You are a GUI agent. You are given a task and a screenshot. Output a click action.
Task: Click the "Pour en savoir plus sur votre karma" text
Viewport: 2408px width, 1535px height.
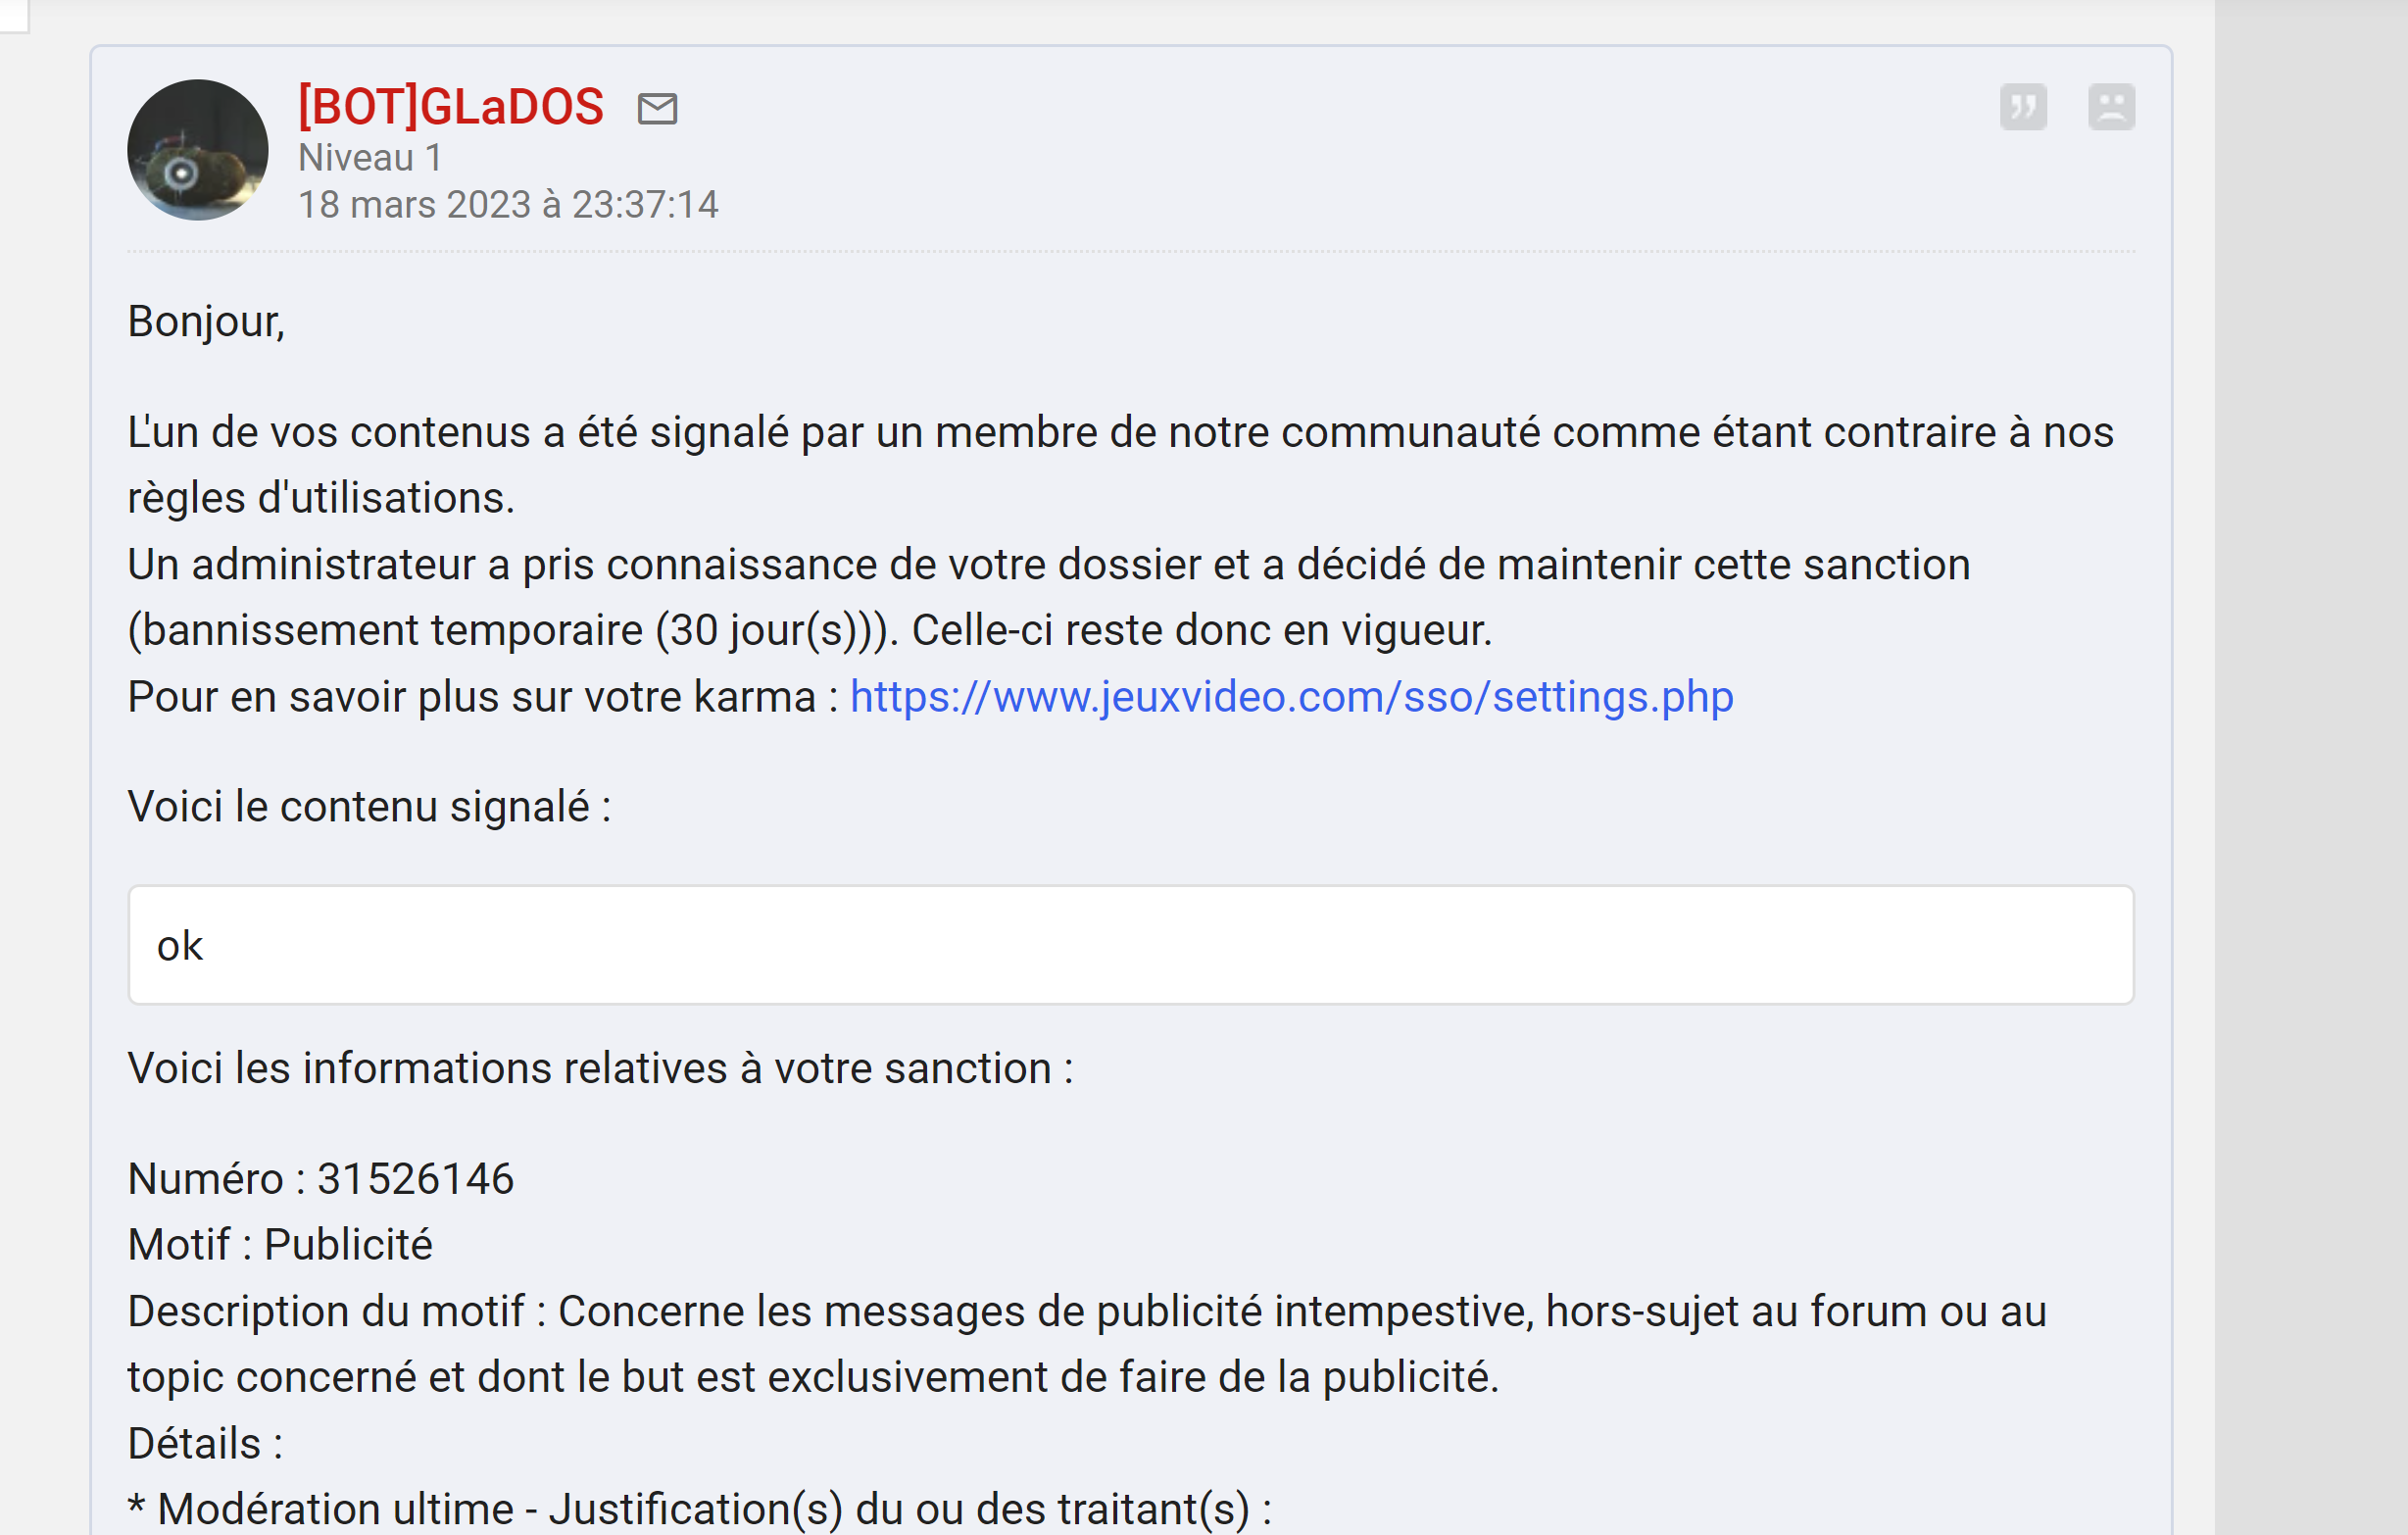[x=472, y=696]
